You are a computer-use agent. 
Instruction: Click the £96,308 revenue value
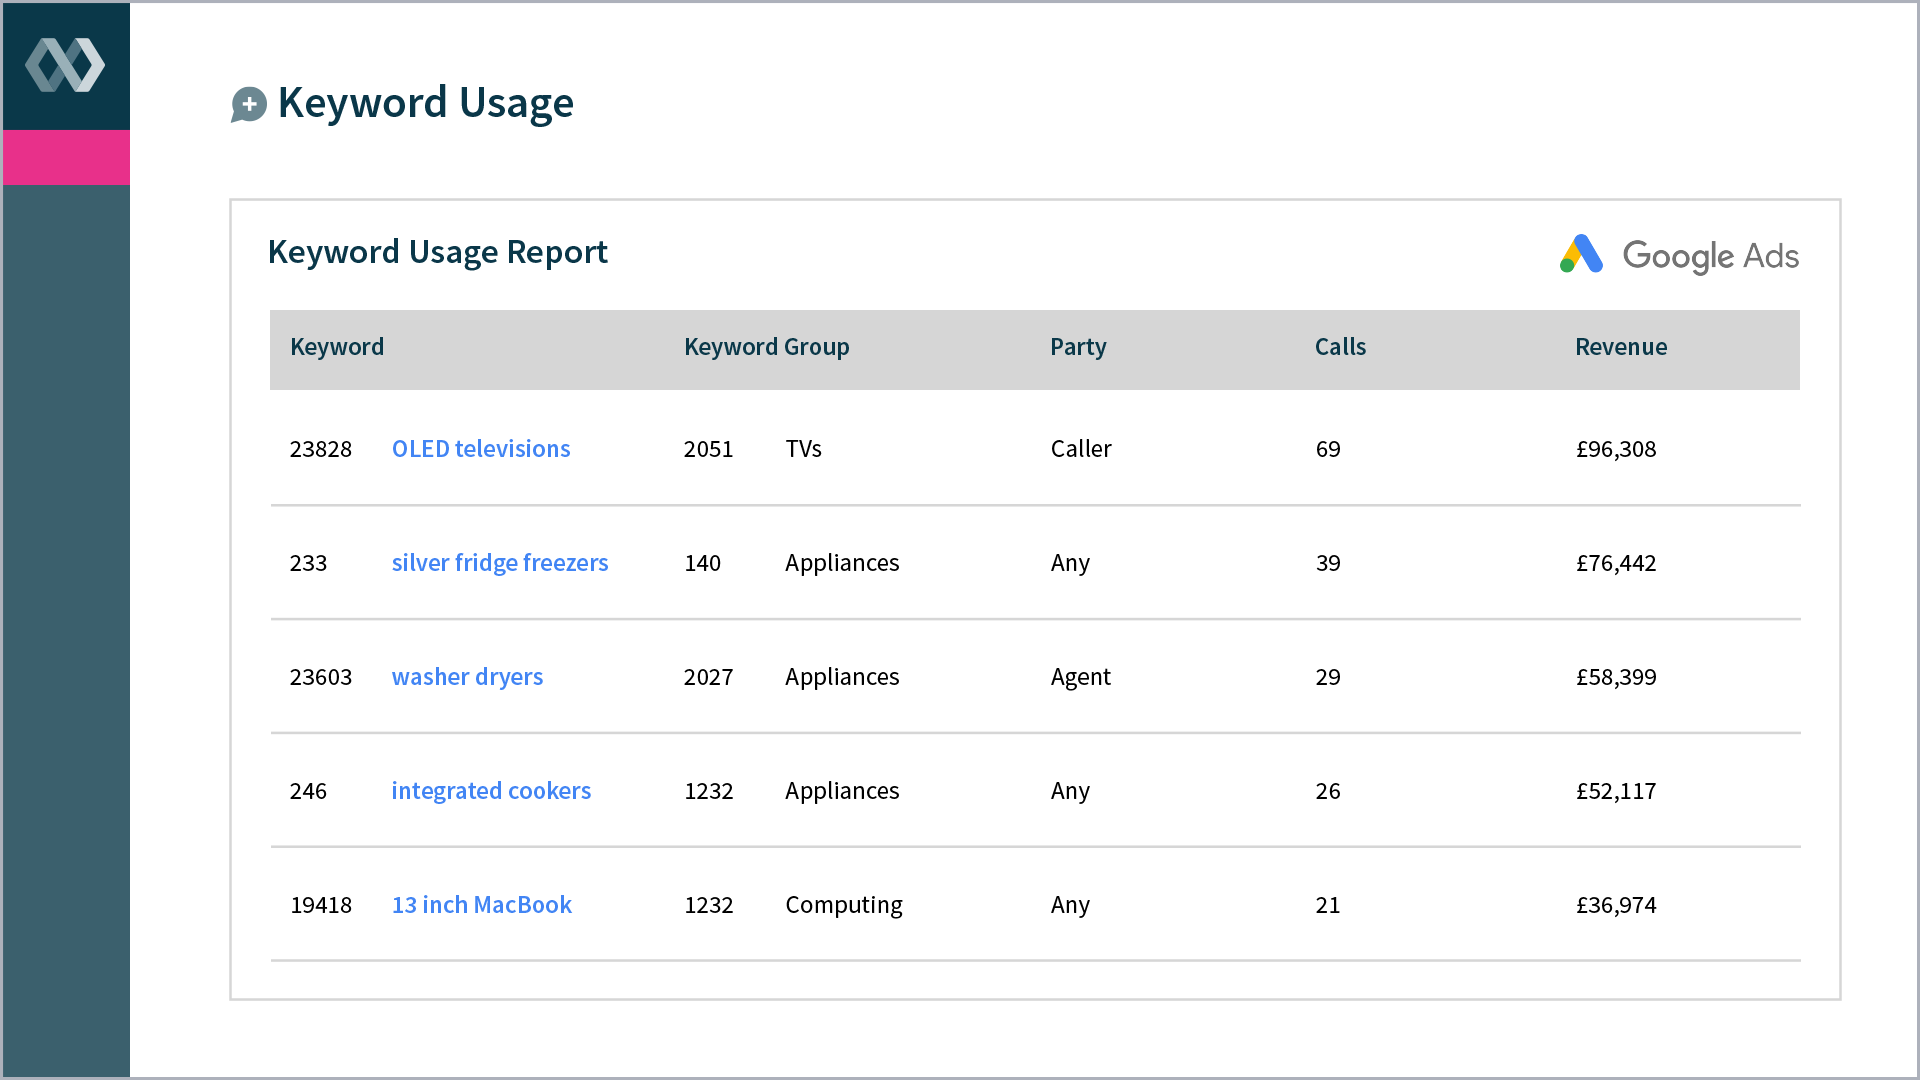pyautogui.click(x=1616, y=449)
